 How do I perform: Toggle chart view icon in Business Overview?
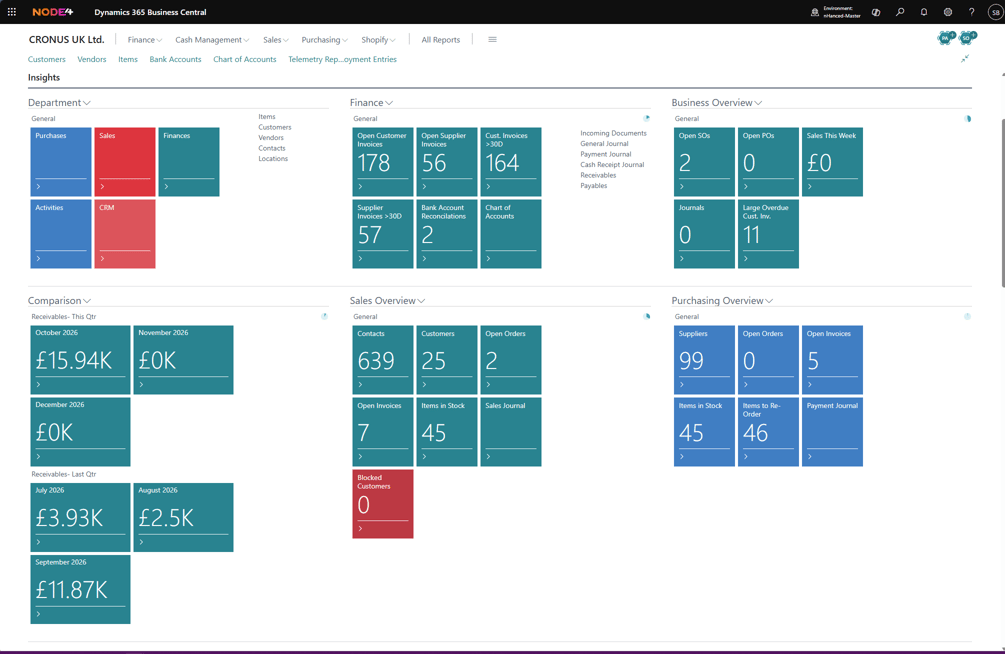pyautogui.click(x=968, y=119)
